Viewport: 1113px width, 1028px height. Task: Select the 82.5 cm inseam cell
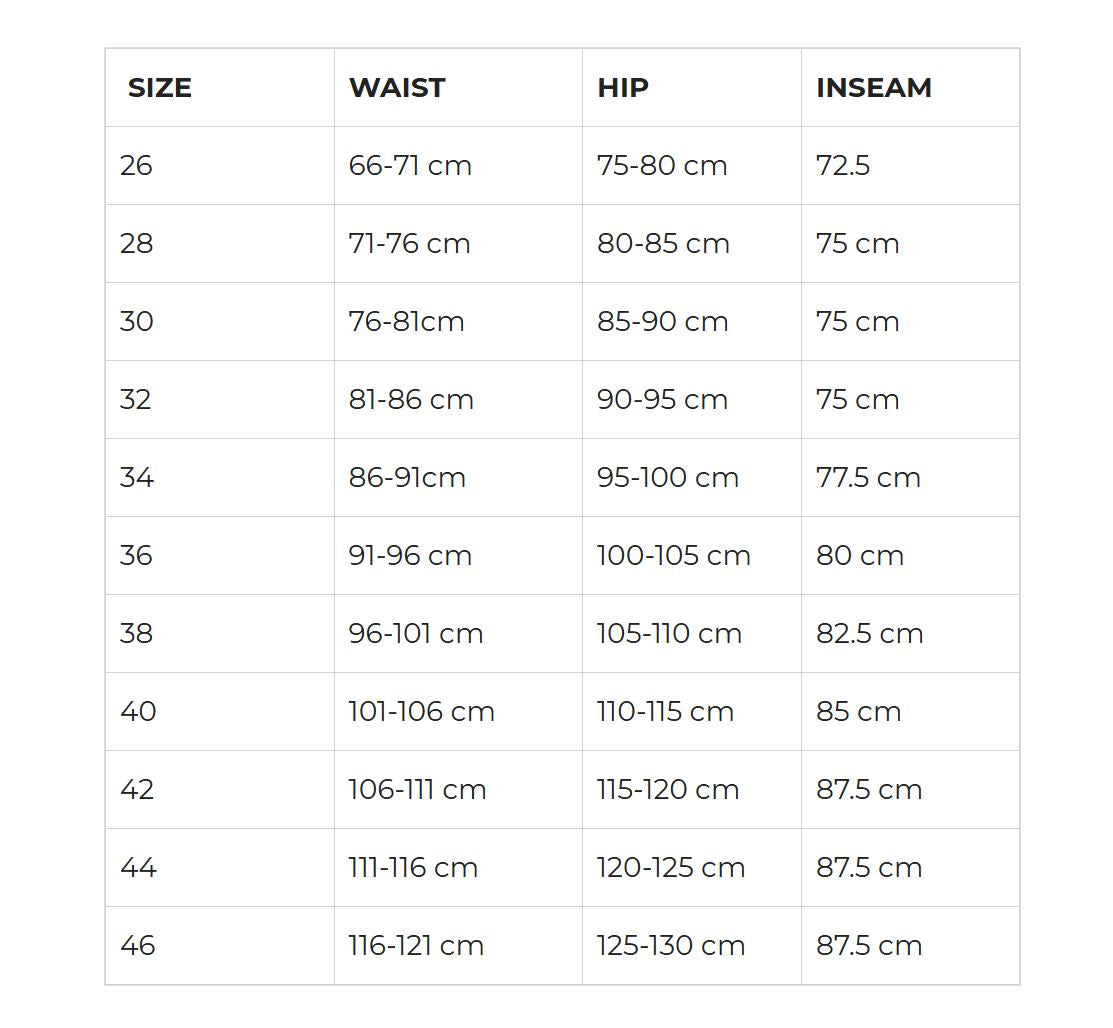coord(869,634)
